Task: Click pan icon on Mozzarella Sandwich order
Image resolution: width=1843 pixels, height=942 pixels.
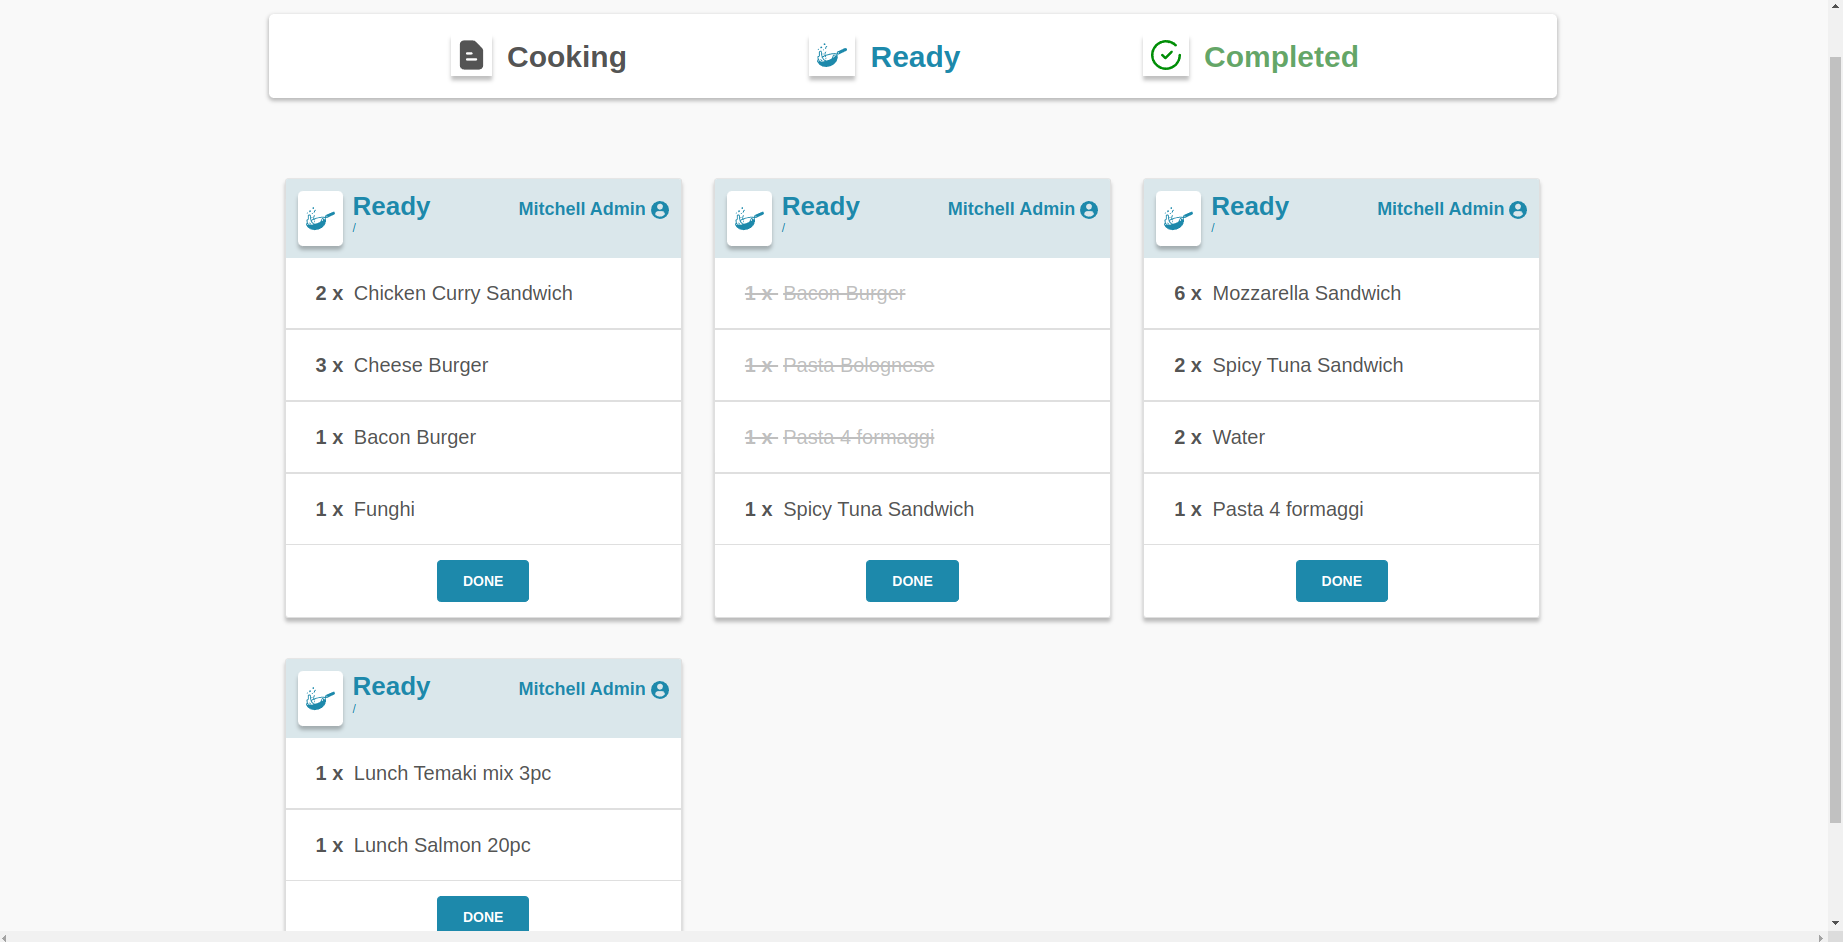Action: pos(1178,218)
